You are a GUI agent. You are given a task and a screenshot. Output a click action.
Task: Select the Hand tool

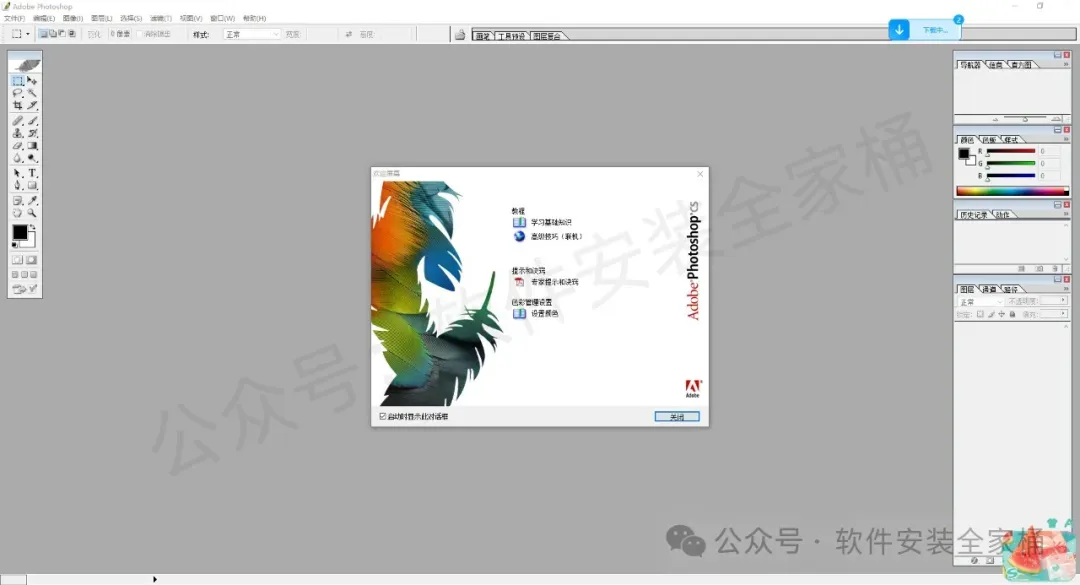tap(18, 213)
